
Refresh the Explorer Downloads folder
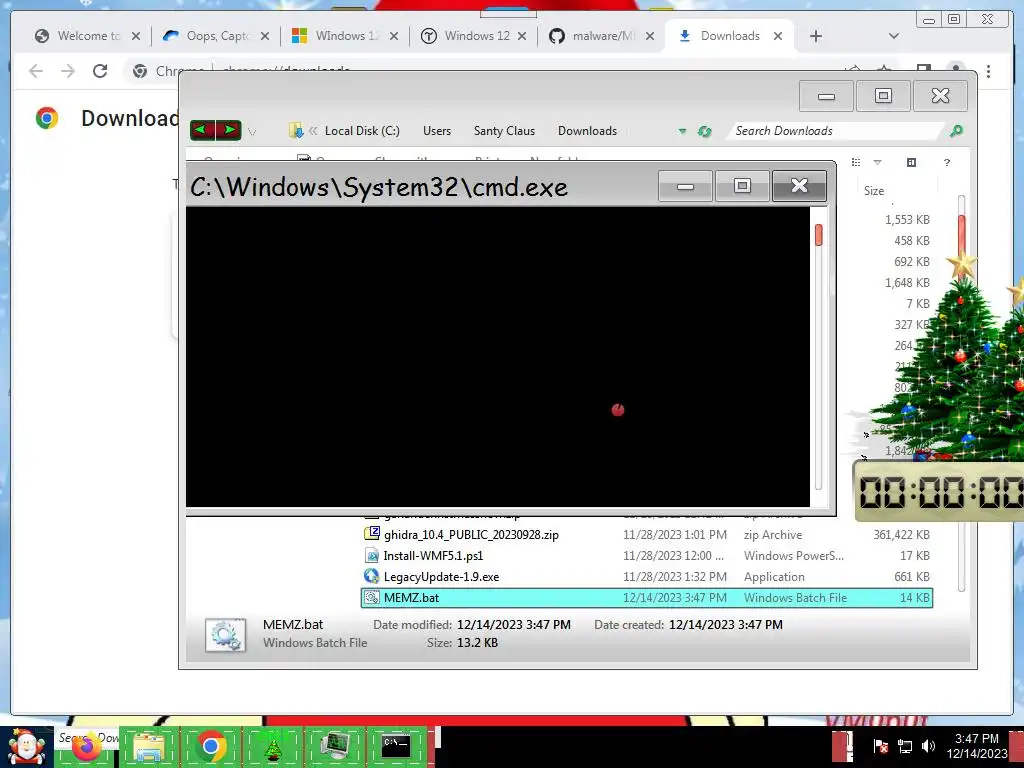(x=704, y=131)
